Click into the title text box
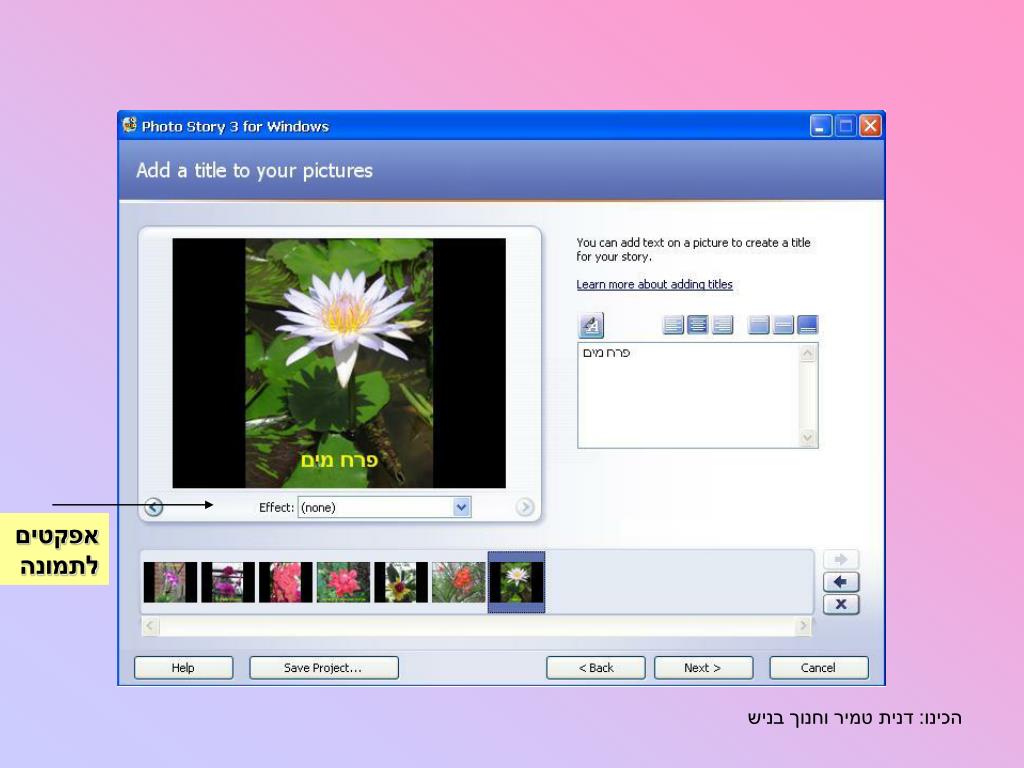 pos(690,395)
